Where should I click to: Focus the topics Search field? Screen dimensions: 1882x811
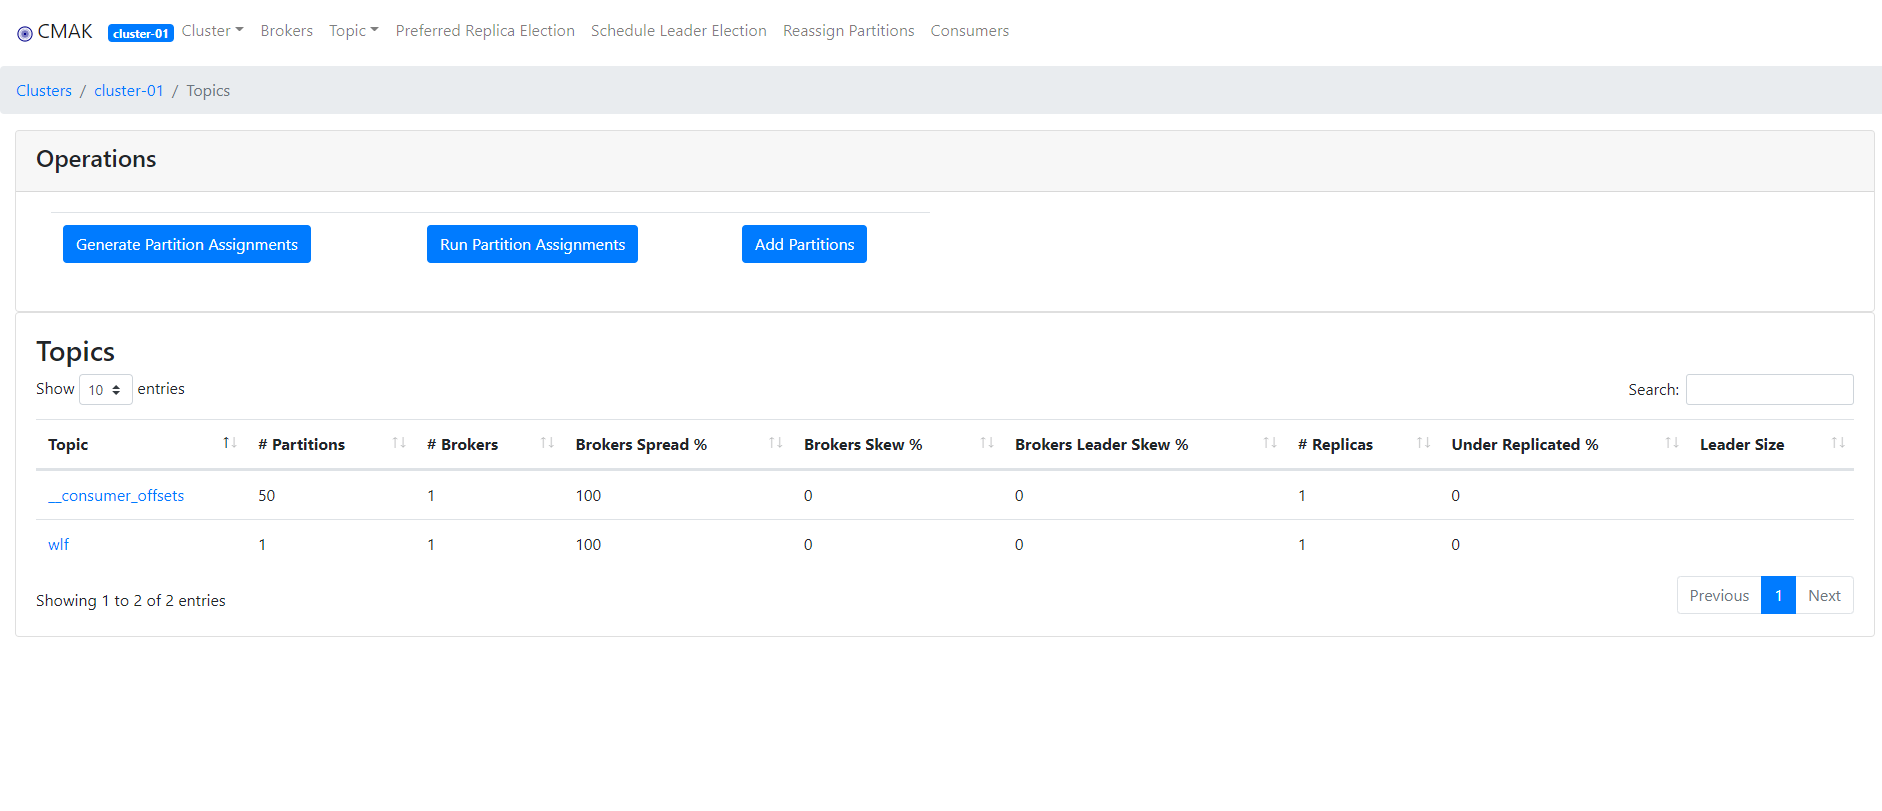pyautogui.click(x=1769, y=389)
